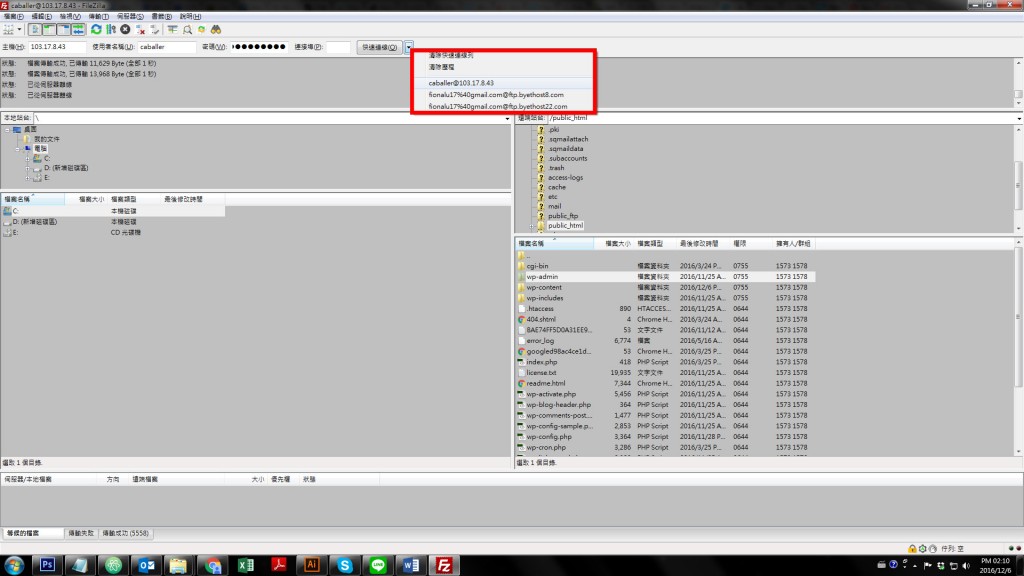
Task: Expand the public_html remote tree node
Action: (x=532, y=226)
